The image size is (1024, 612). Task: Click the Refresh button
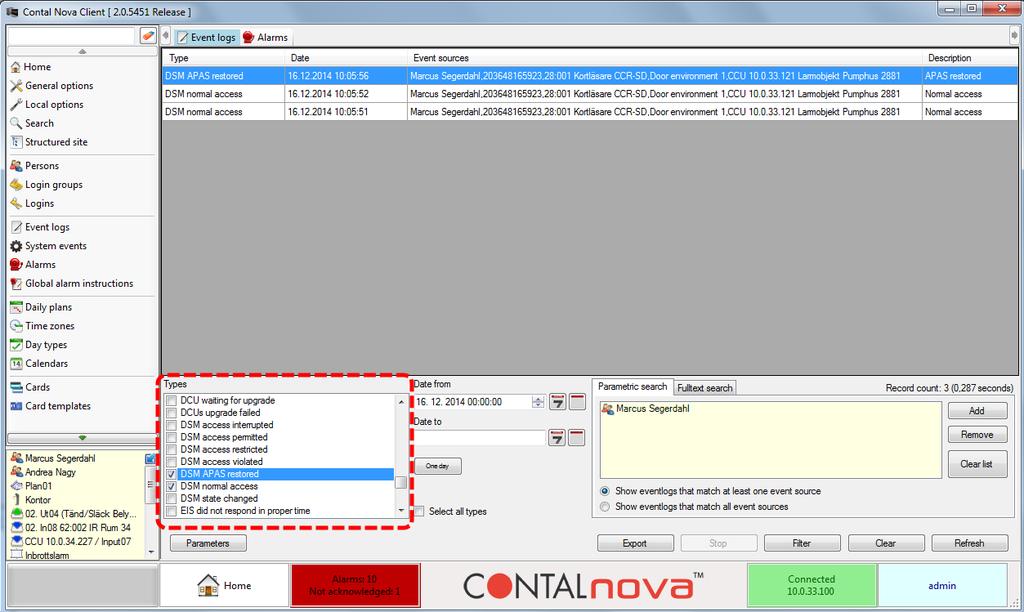(x=969, y=543)
